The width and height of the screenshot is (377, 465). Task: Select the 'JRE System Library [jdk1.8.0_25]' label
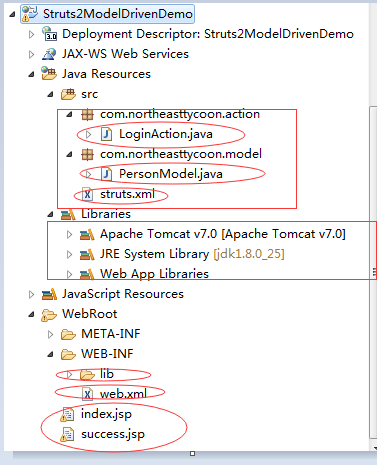click(192, 254)
